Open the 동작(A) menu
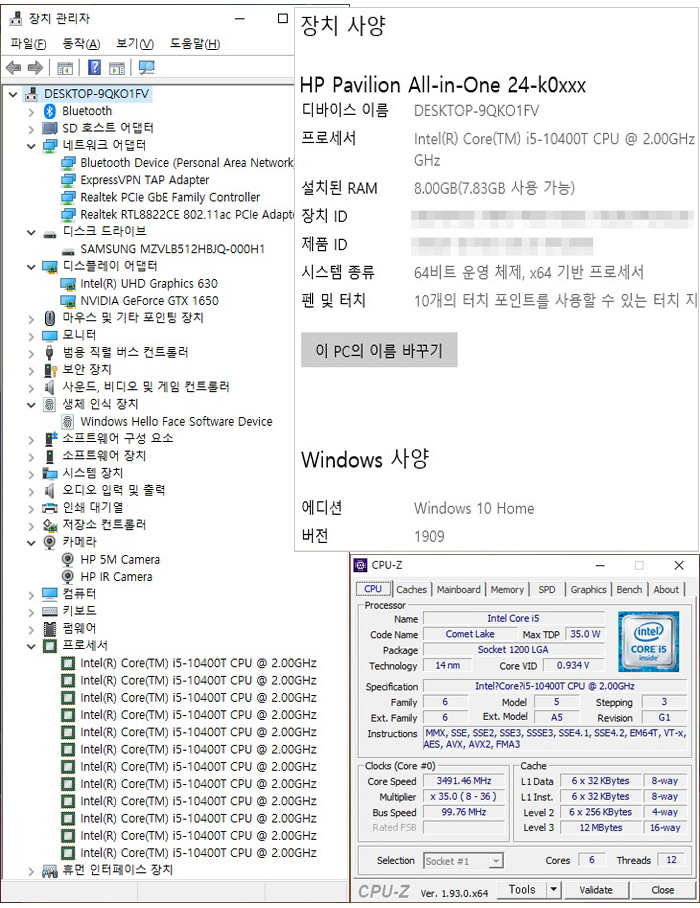Viewport: 700px width, 908px height. click(81, 44)
